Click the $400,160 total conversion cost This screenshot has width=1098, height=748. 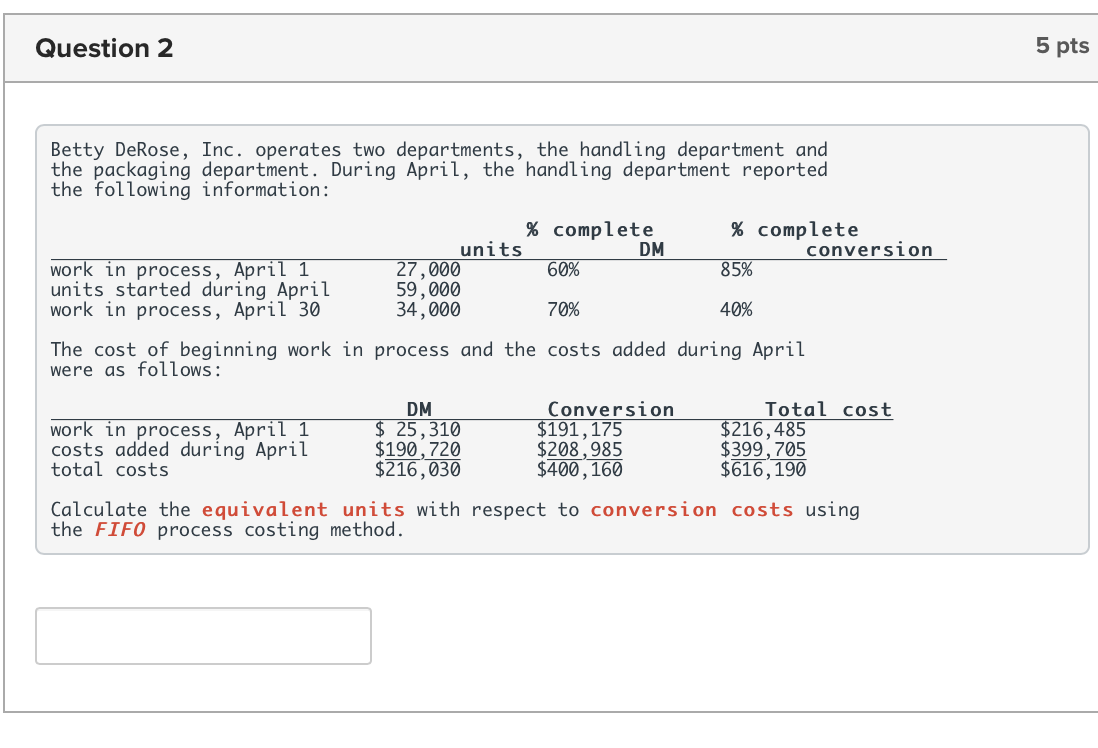[579, 469]
